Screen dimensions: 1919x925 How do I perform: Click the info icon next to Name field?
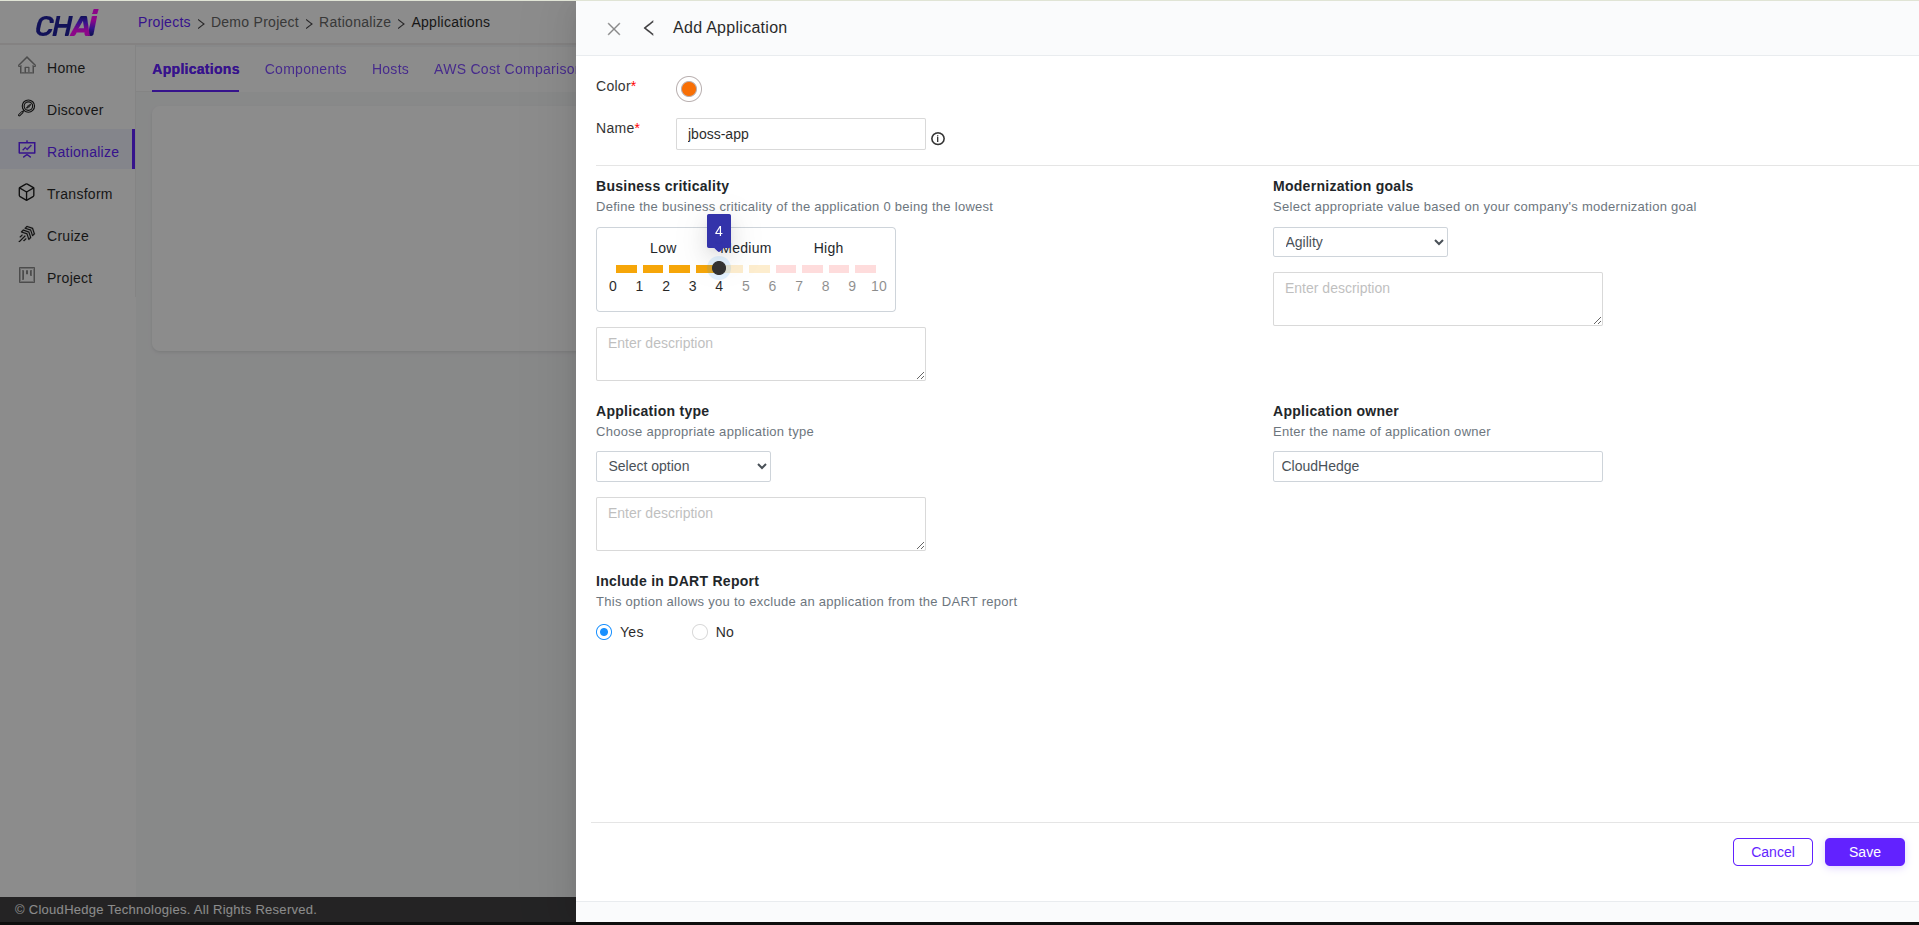coord(938,139)
